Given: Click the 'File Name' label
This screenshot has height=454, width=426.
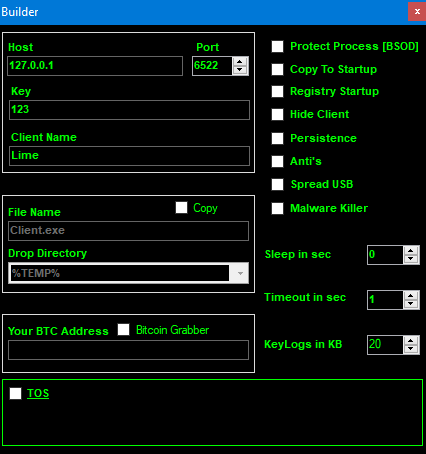Looking at the screenshot, I should click(34, 212).
